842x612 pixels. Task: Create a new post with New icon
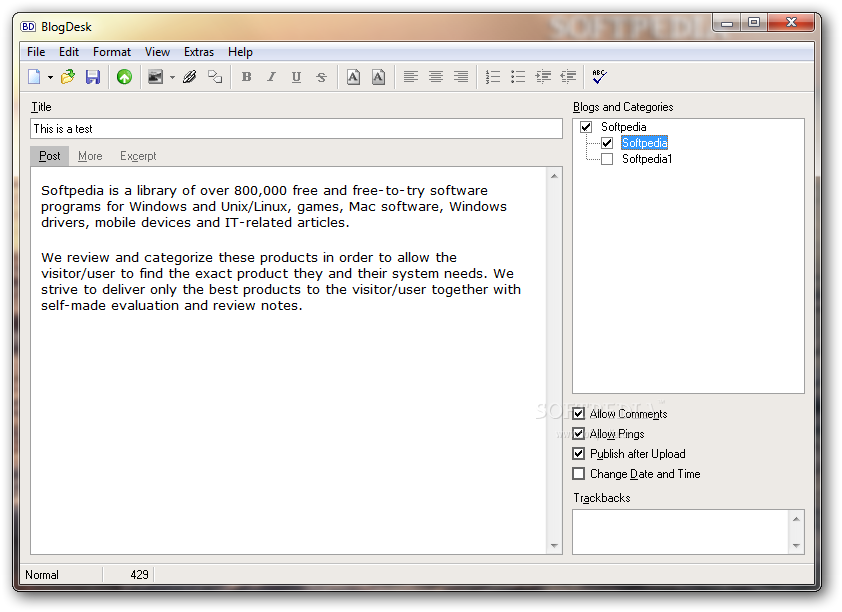point(34,77)
